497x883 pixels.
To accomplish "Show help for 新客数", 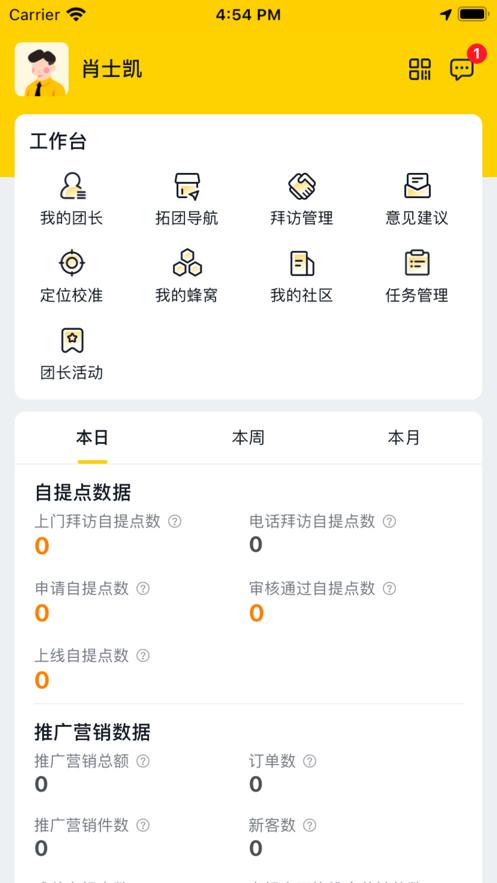I will tap(310, 826).
